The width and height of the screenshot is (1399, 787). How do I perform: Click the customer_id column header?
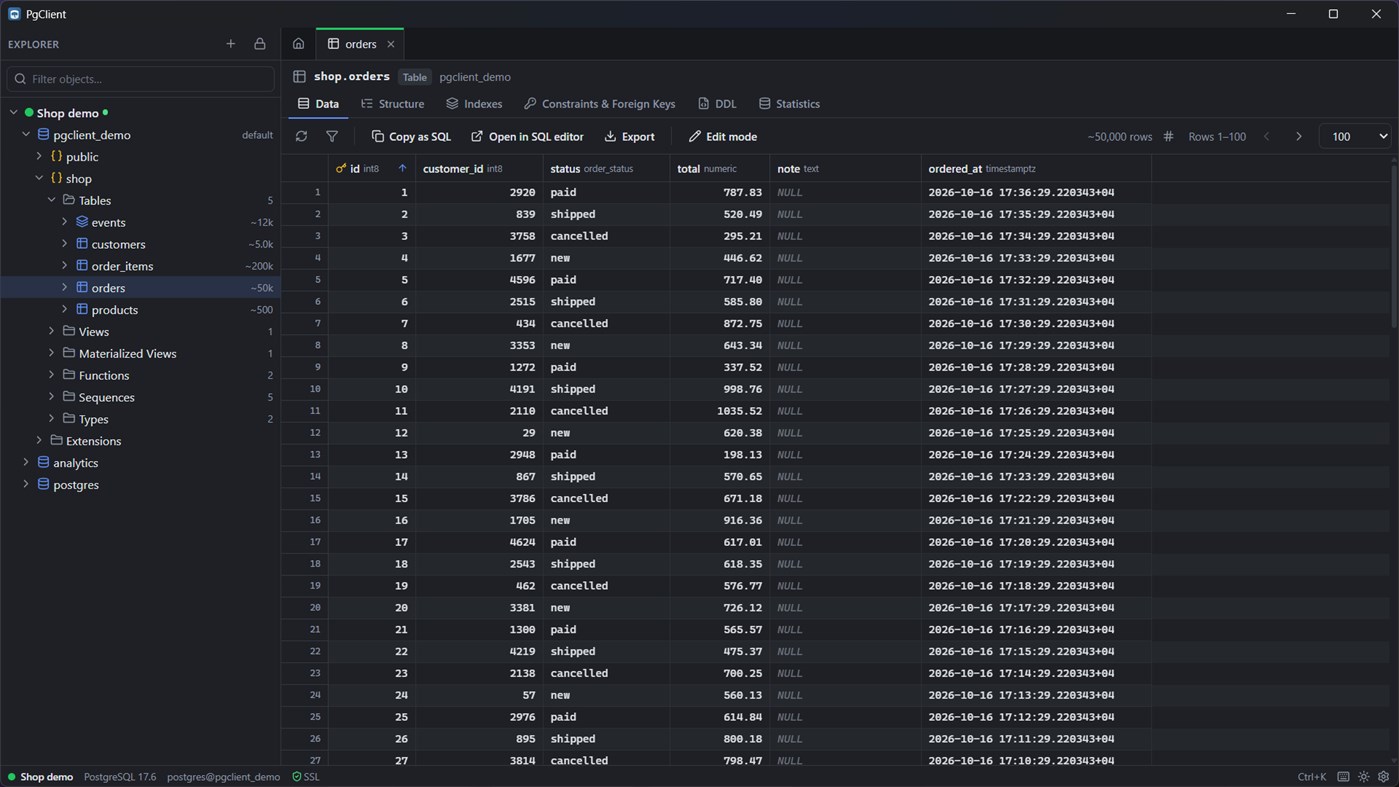[479, 169]
